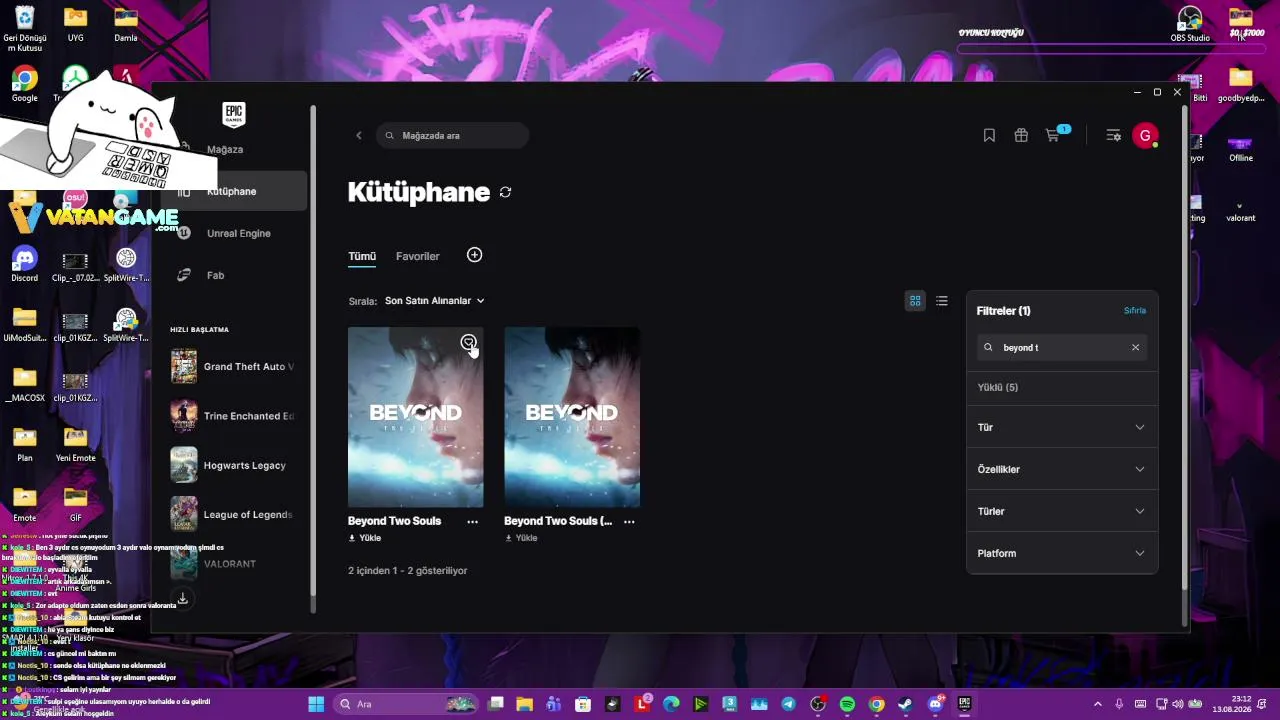Reset filters with Sıfırla

point(1135,311)
